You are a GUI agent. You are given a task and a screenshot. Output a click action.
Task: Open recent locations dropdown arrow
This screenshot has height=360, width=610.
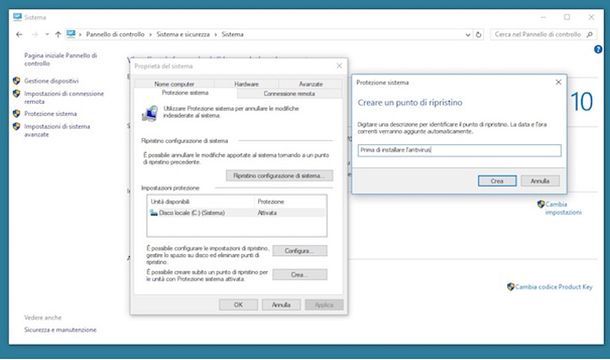[x=47, y=35]
